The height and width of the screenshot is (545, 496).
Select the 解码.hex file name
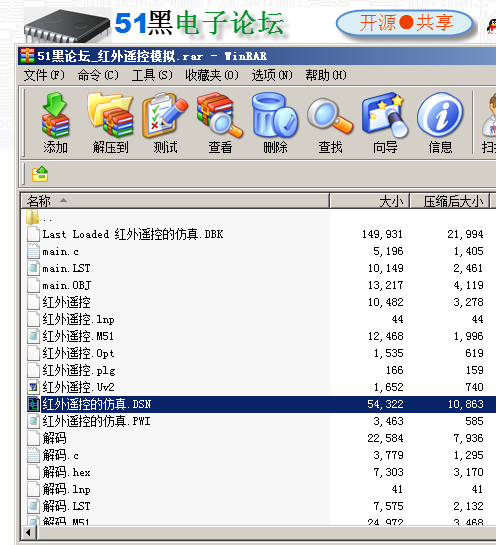pyautogui.click(x=66, y=472)
